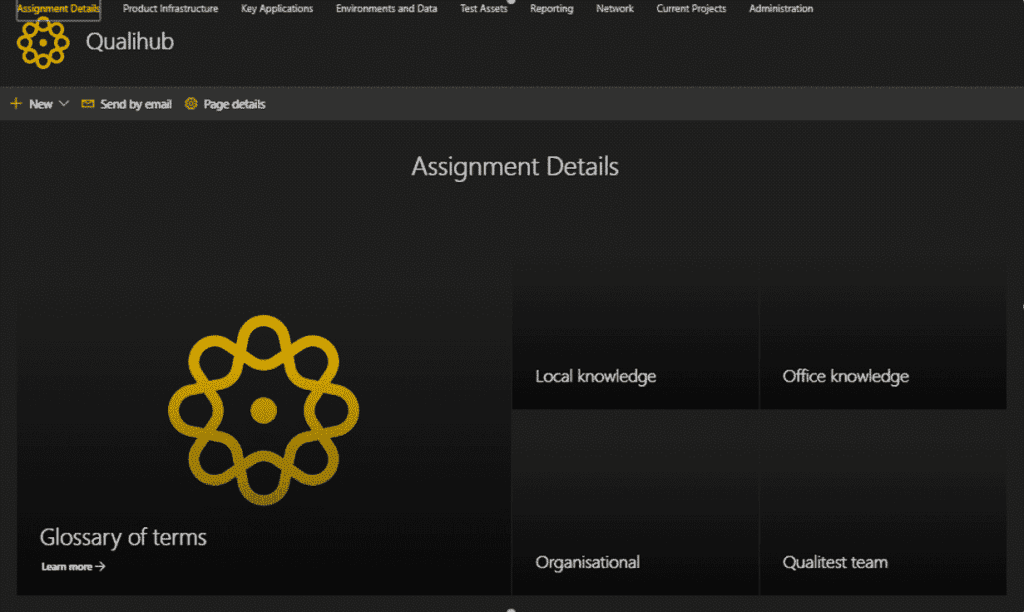This screenshot has height=612, width=1024.
Task: Navigate to Test Assets
Action: pyautogui.click(x=483, y=8)
